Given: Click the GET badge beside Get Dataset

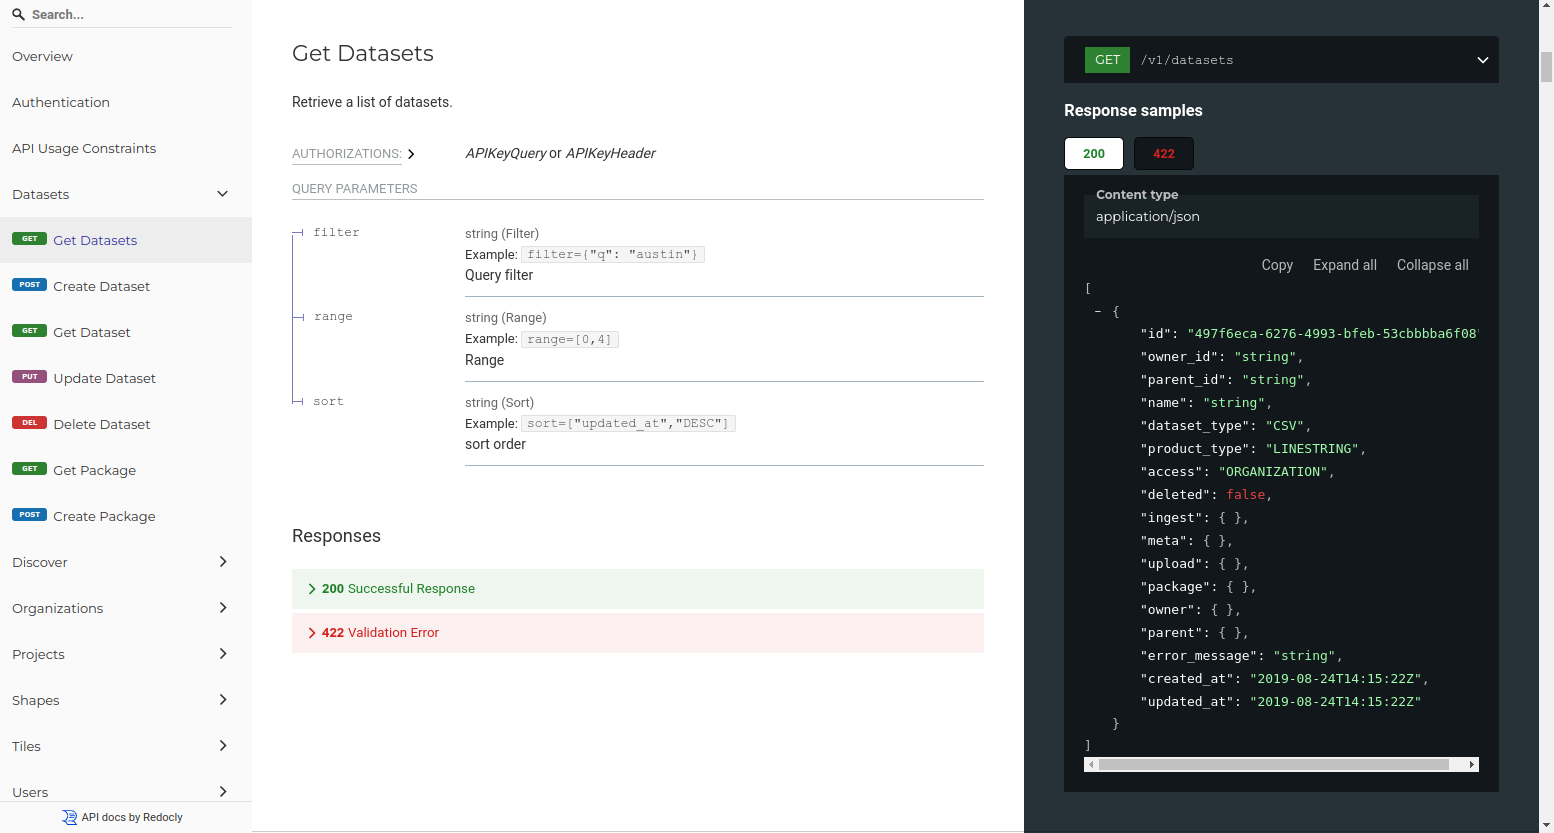Looking at the screenshot, I should [29, 331].
